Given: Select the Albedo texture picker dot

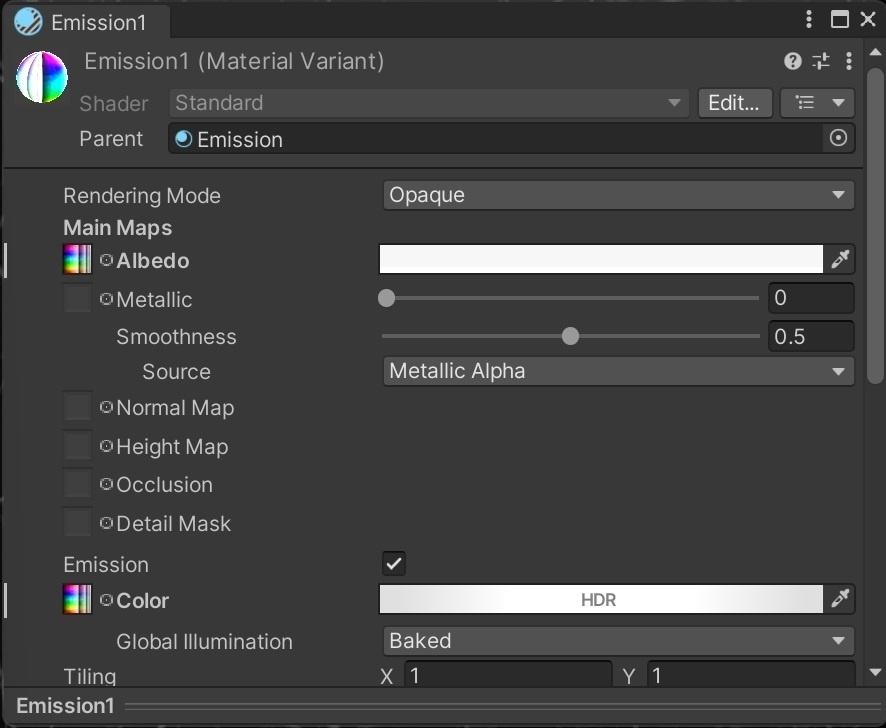Looking at the screenshot, I should pos(106,261).
